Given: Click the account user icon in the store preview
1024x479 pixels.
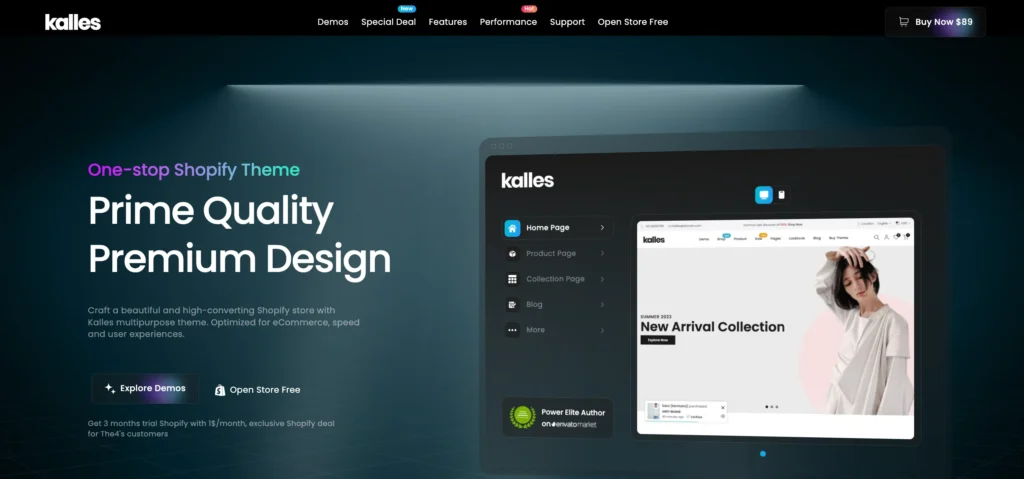Looking at the screenshot, I should point(886,237).
